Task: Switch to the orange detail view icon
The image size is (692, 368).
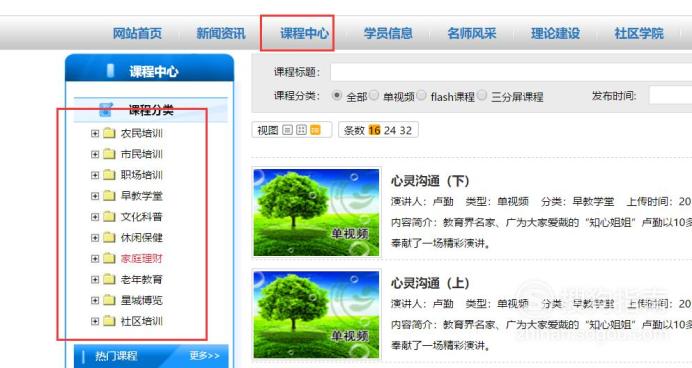Action: click(x=315, y=130)
